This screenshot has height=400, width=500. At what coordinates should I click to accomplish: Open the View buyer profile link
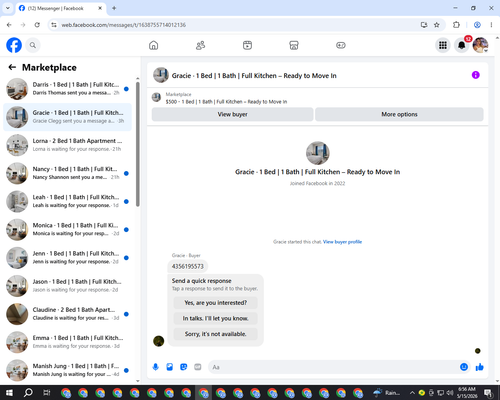[x=342, y=242]
